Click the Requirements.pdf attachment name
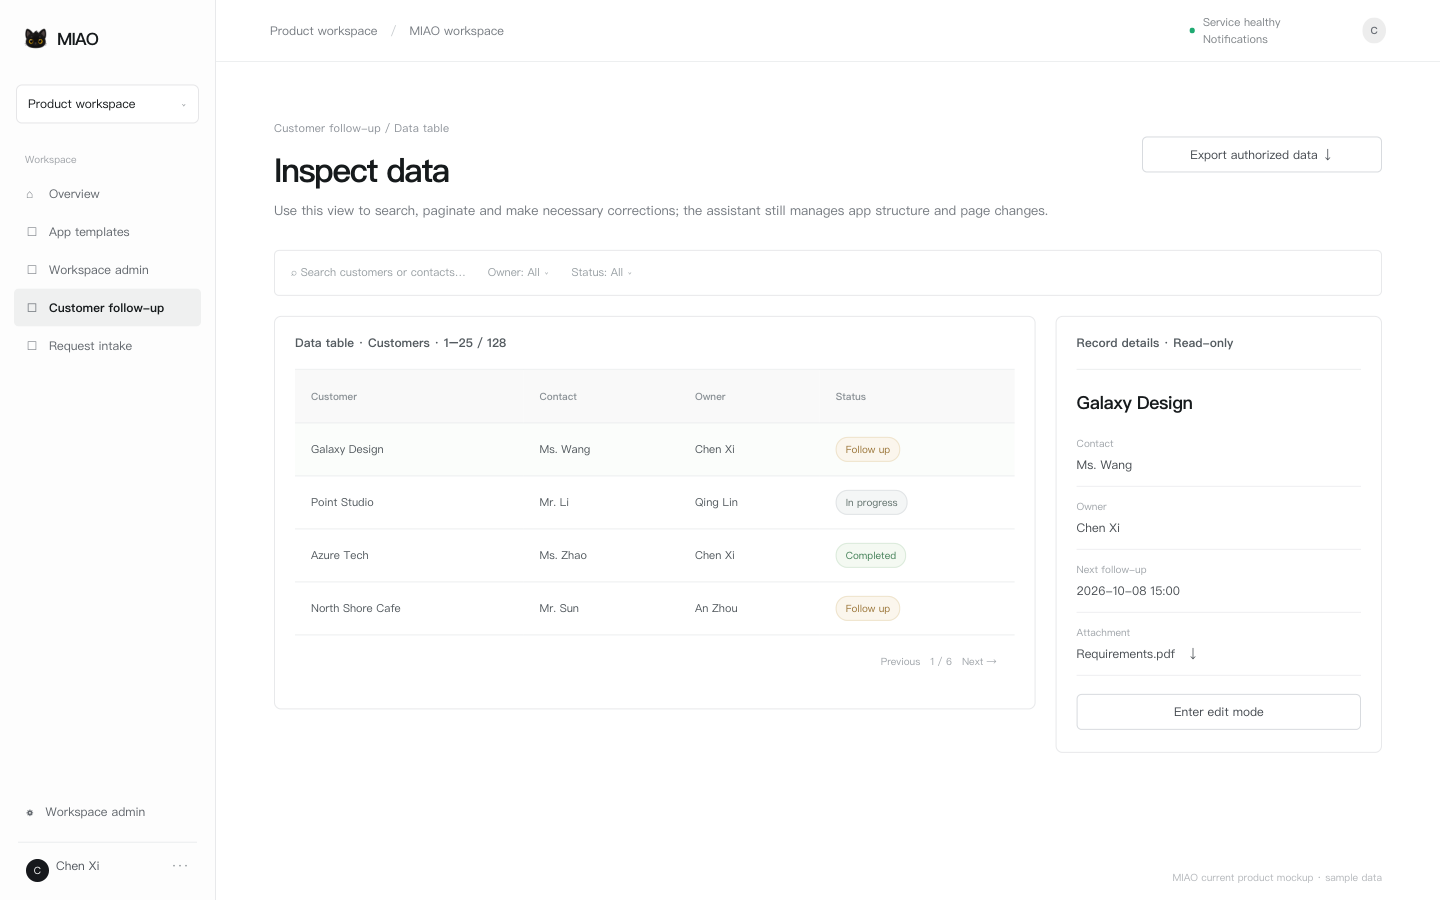This screenshot has width=1440, height=900. [1125, 654]
